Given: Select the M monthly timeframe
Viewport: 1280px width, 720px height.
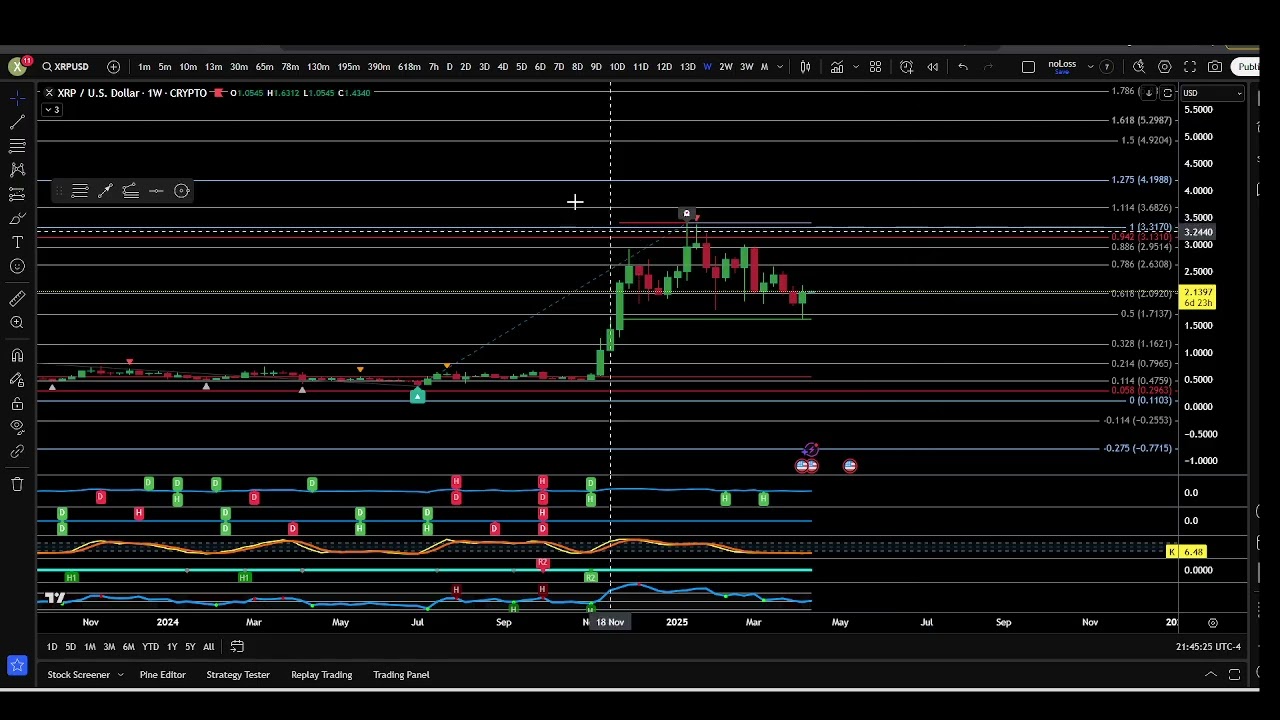Looking at the screenshot, I should 764,67.
